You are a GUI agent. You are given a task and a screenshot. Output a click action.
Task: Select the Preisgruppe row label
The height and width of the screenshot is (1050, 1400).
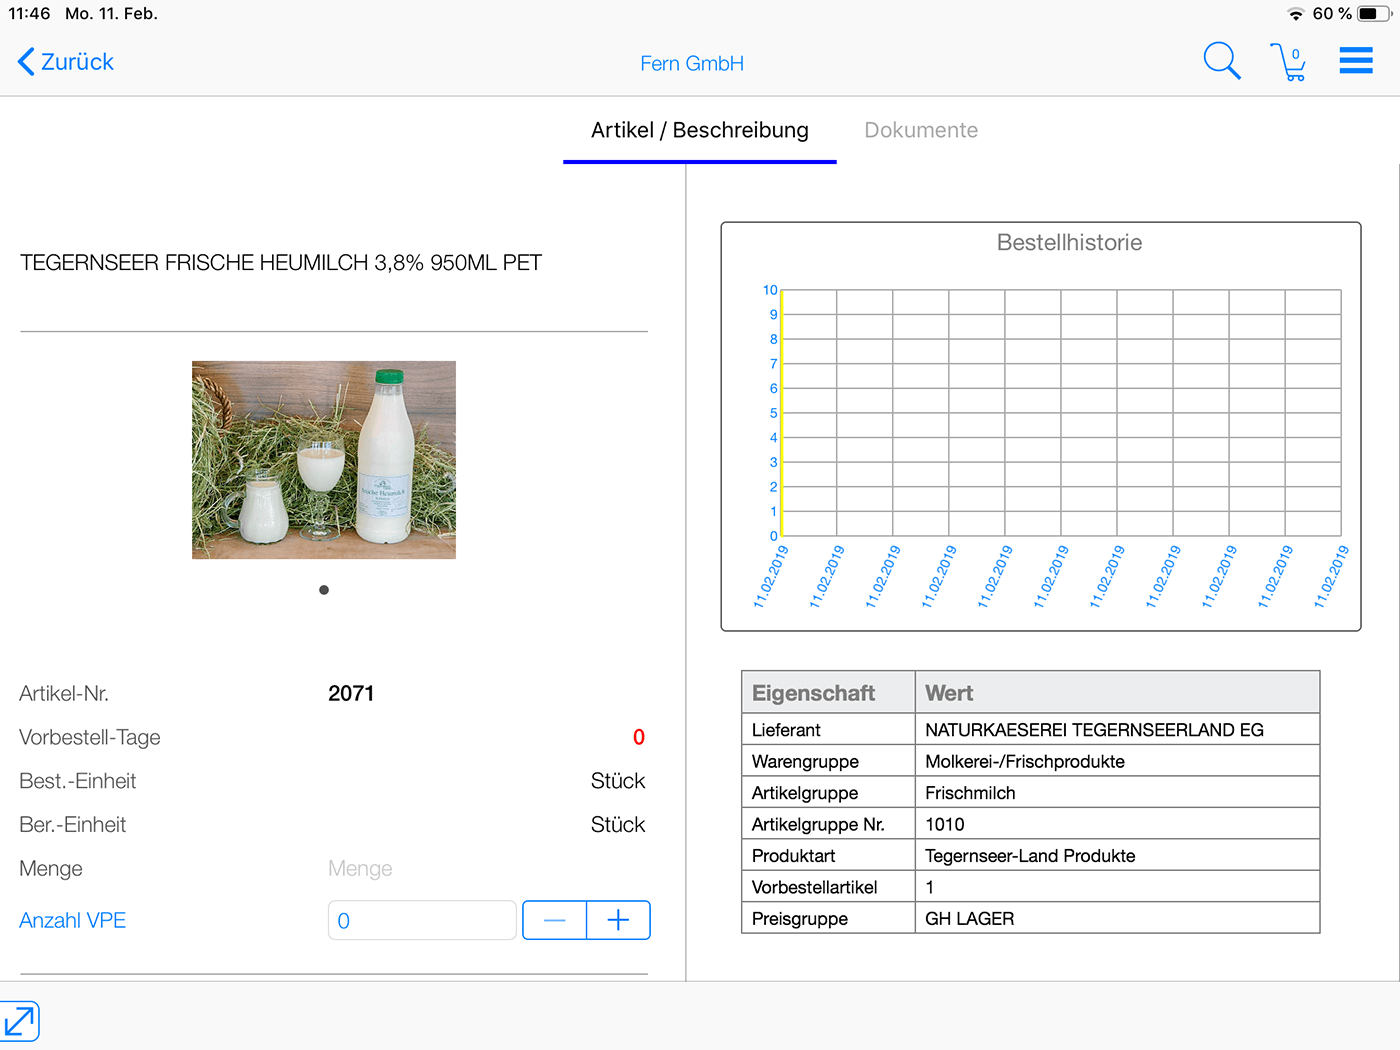[x=828, y=918]
